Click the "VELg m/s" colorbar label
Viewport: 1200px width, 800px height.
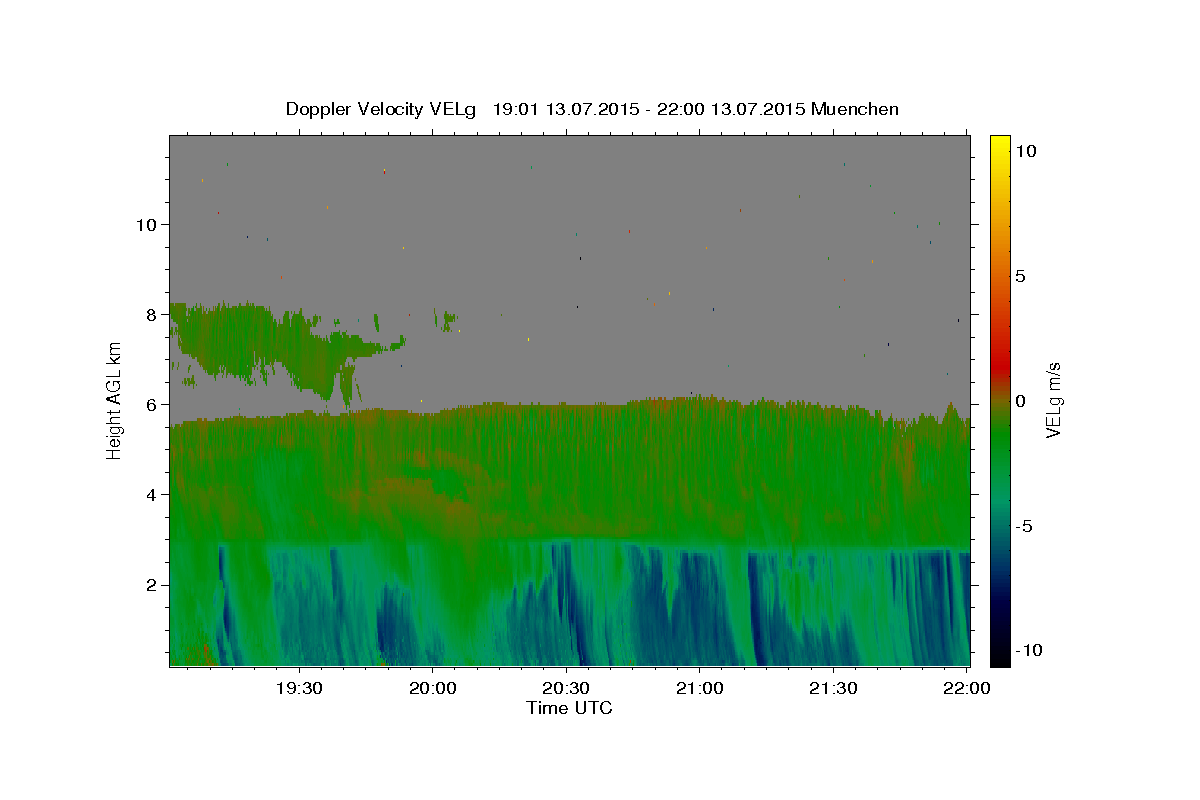(x=1053, y=402)
